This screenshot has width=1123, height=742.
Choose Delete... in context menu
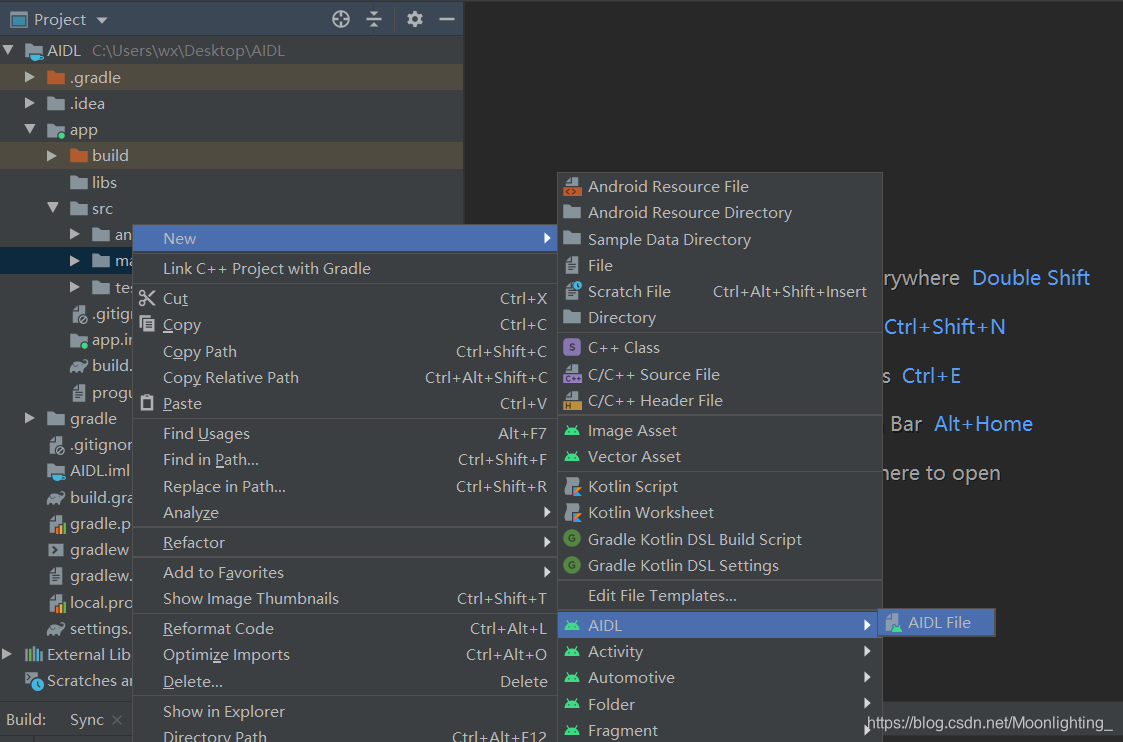click(344, 681)
